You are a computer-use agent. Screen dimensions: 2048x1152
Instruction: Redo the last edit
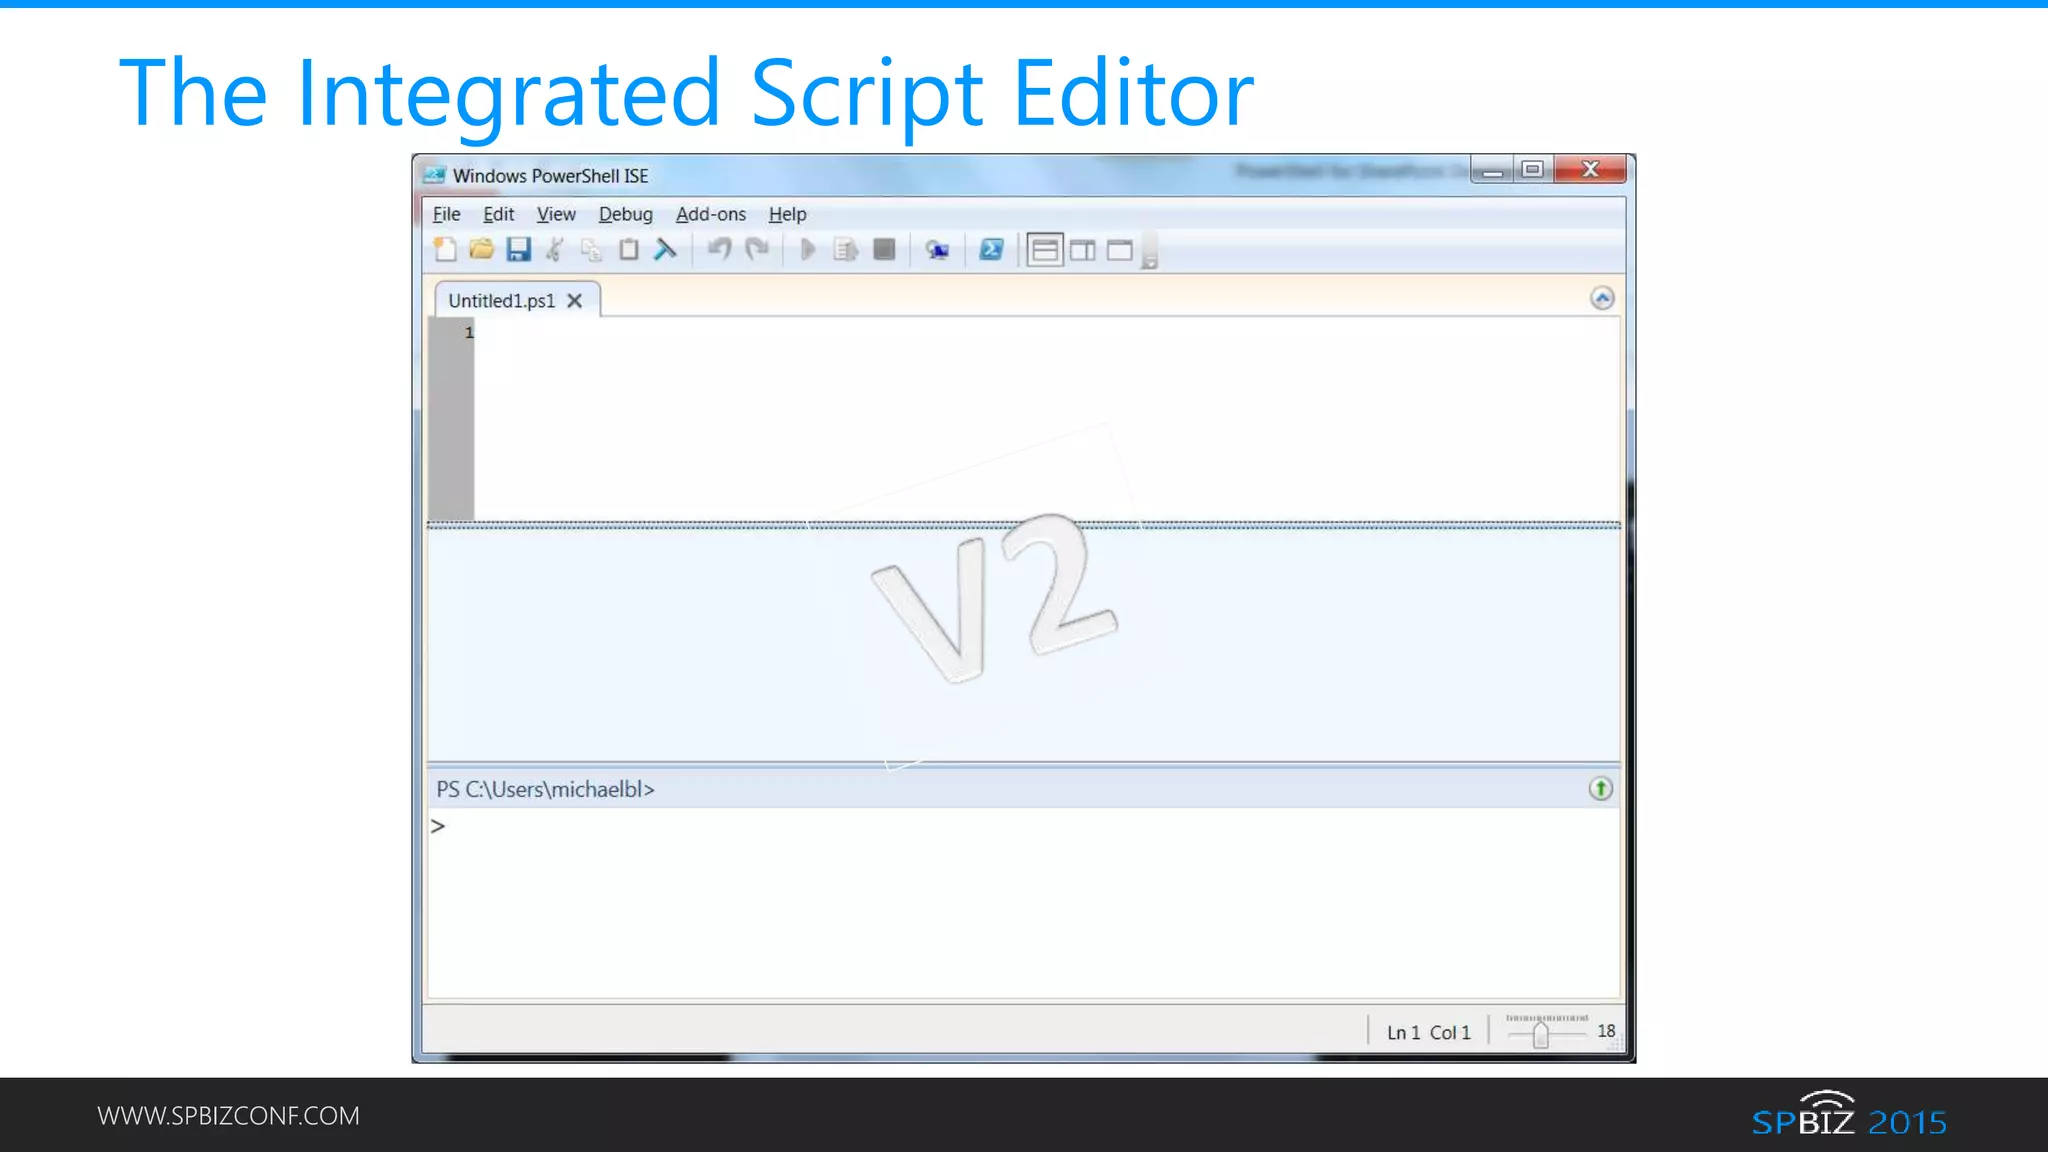(x=757, y=249)
